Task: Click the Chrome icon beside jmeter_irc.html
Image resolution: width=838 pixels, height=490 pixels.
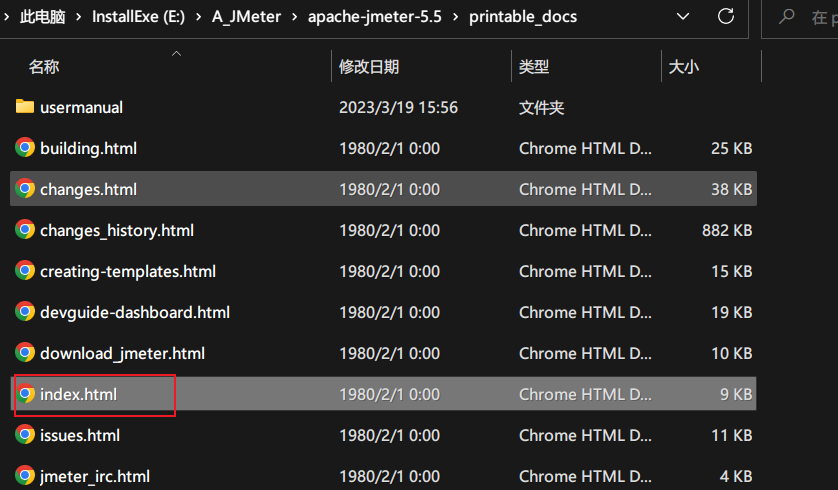Action: [x=25, y=476]
